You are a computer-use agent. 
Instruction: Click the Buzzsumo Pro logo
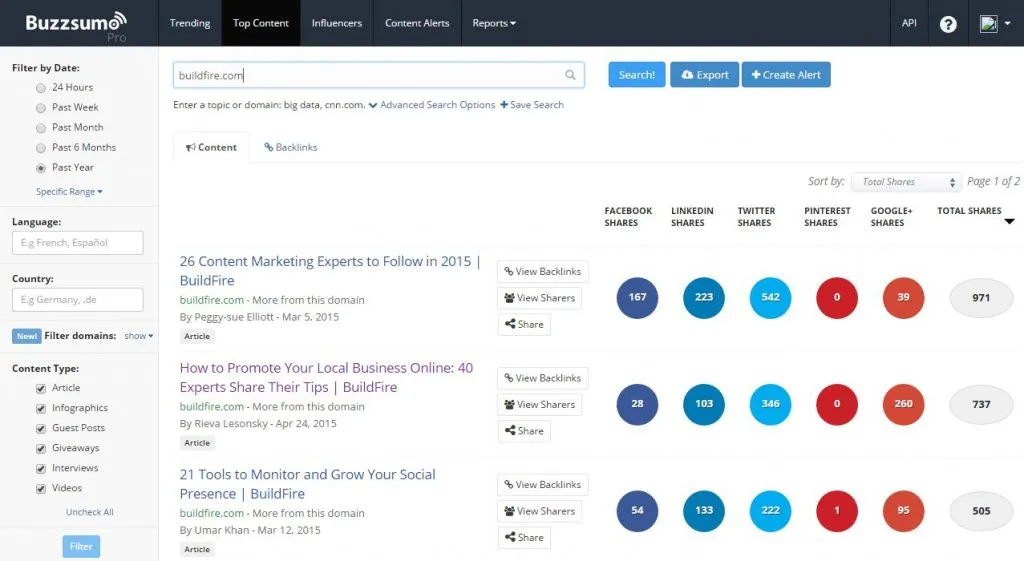[76, 26]
